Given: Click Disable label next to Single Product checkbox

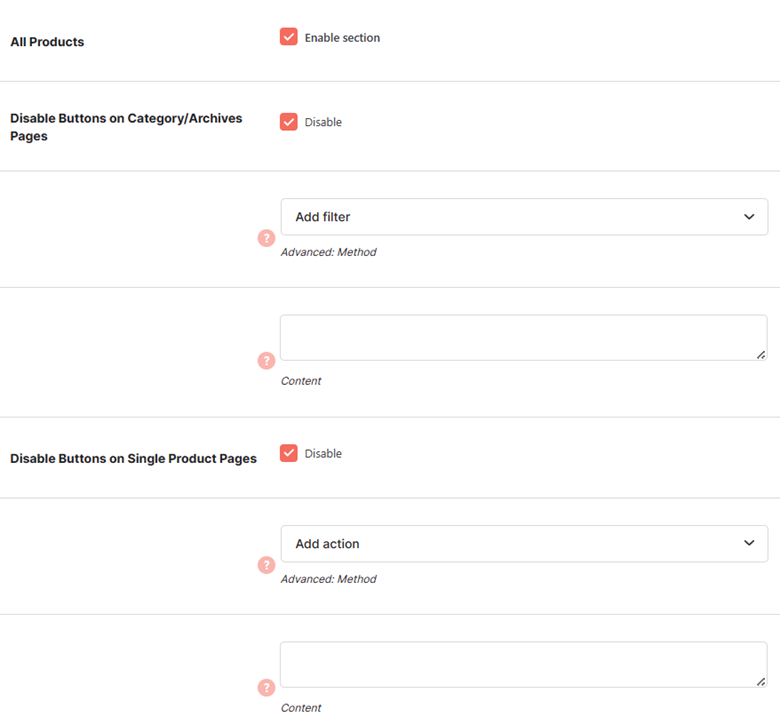Looking at the screenshot, I should tap(323, 454).
